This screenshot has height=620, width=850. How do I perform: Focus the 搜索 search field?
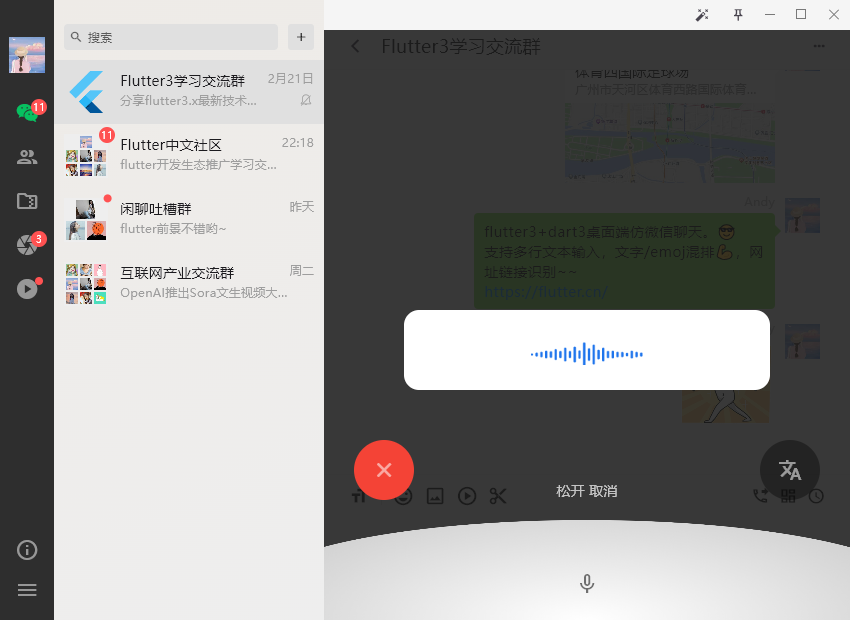point(171,37)
